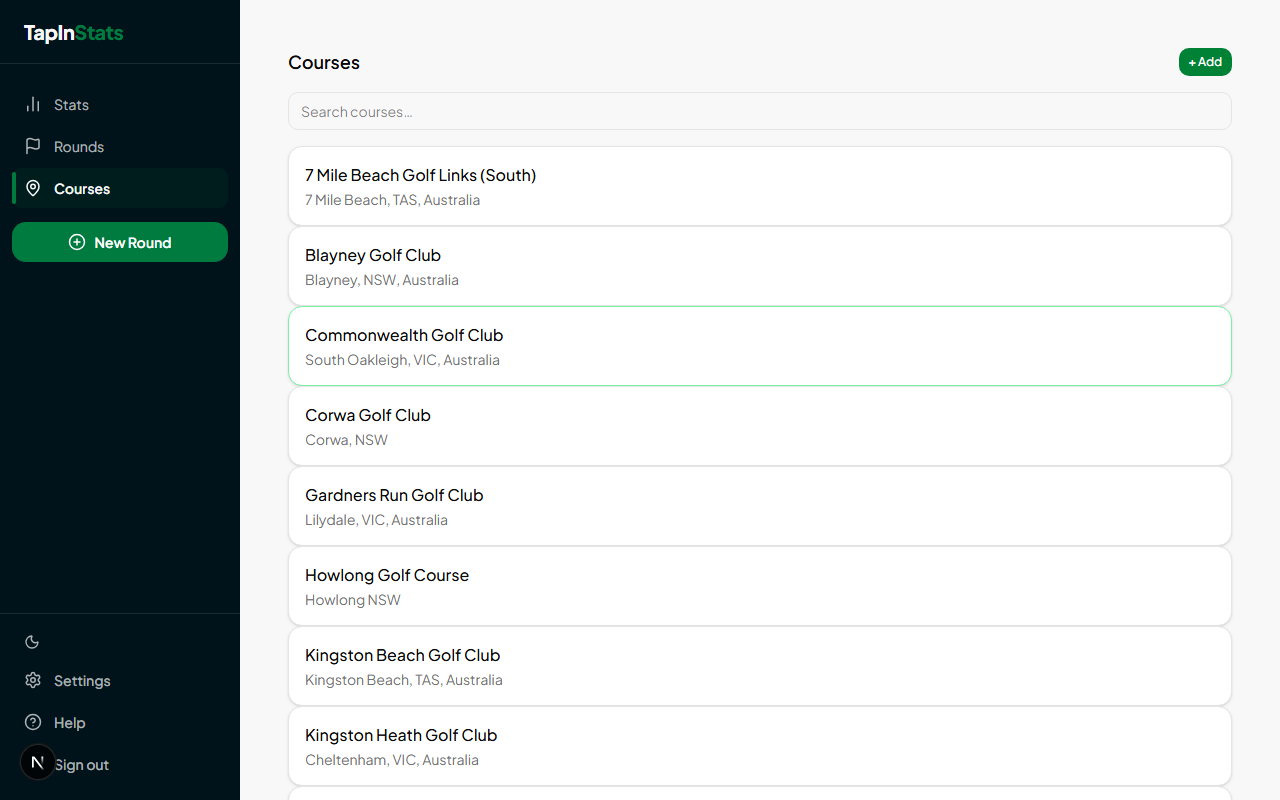Open the user avatar with letter N

point(37,761)
